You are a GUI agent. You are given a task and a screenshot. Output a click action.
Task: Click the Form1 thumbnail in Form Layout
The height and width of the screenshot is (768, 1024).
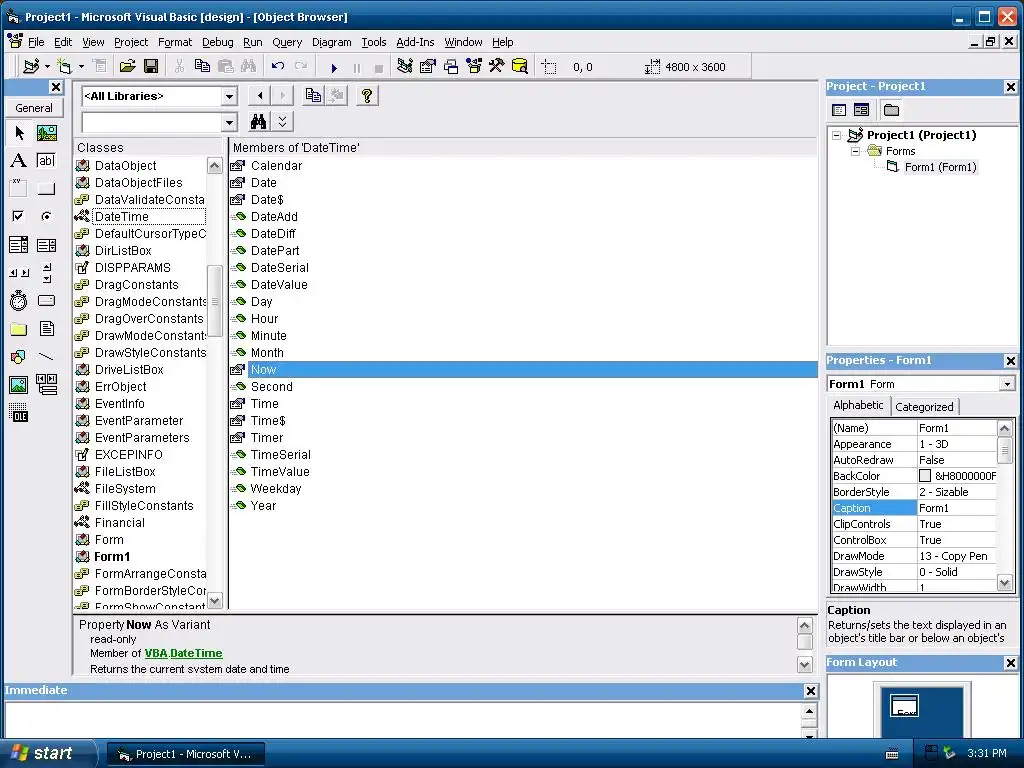904,705
